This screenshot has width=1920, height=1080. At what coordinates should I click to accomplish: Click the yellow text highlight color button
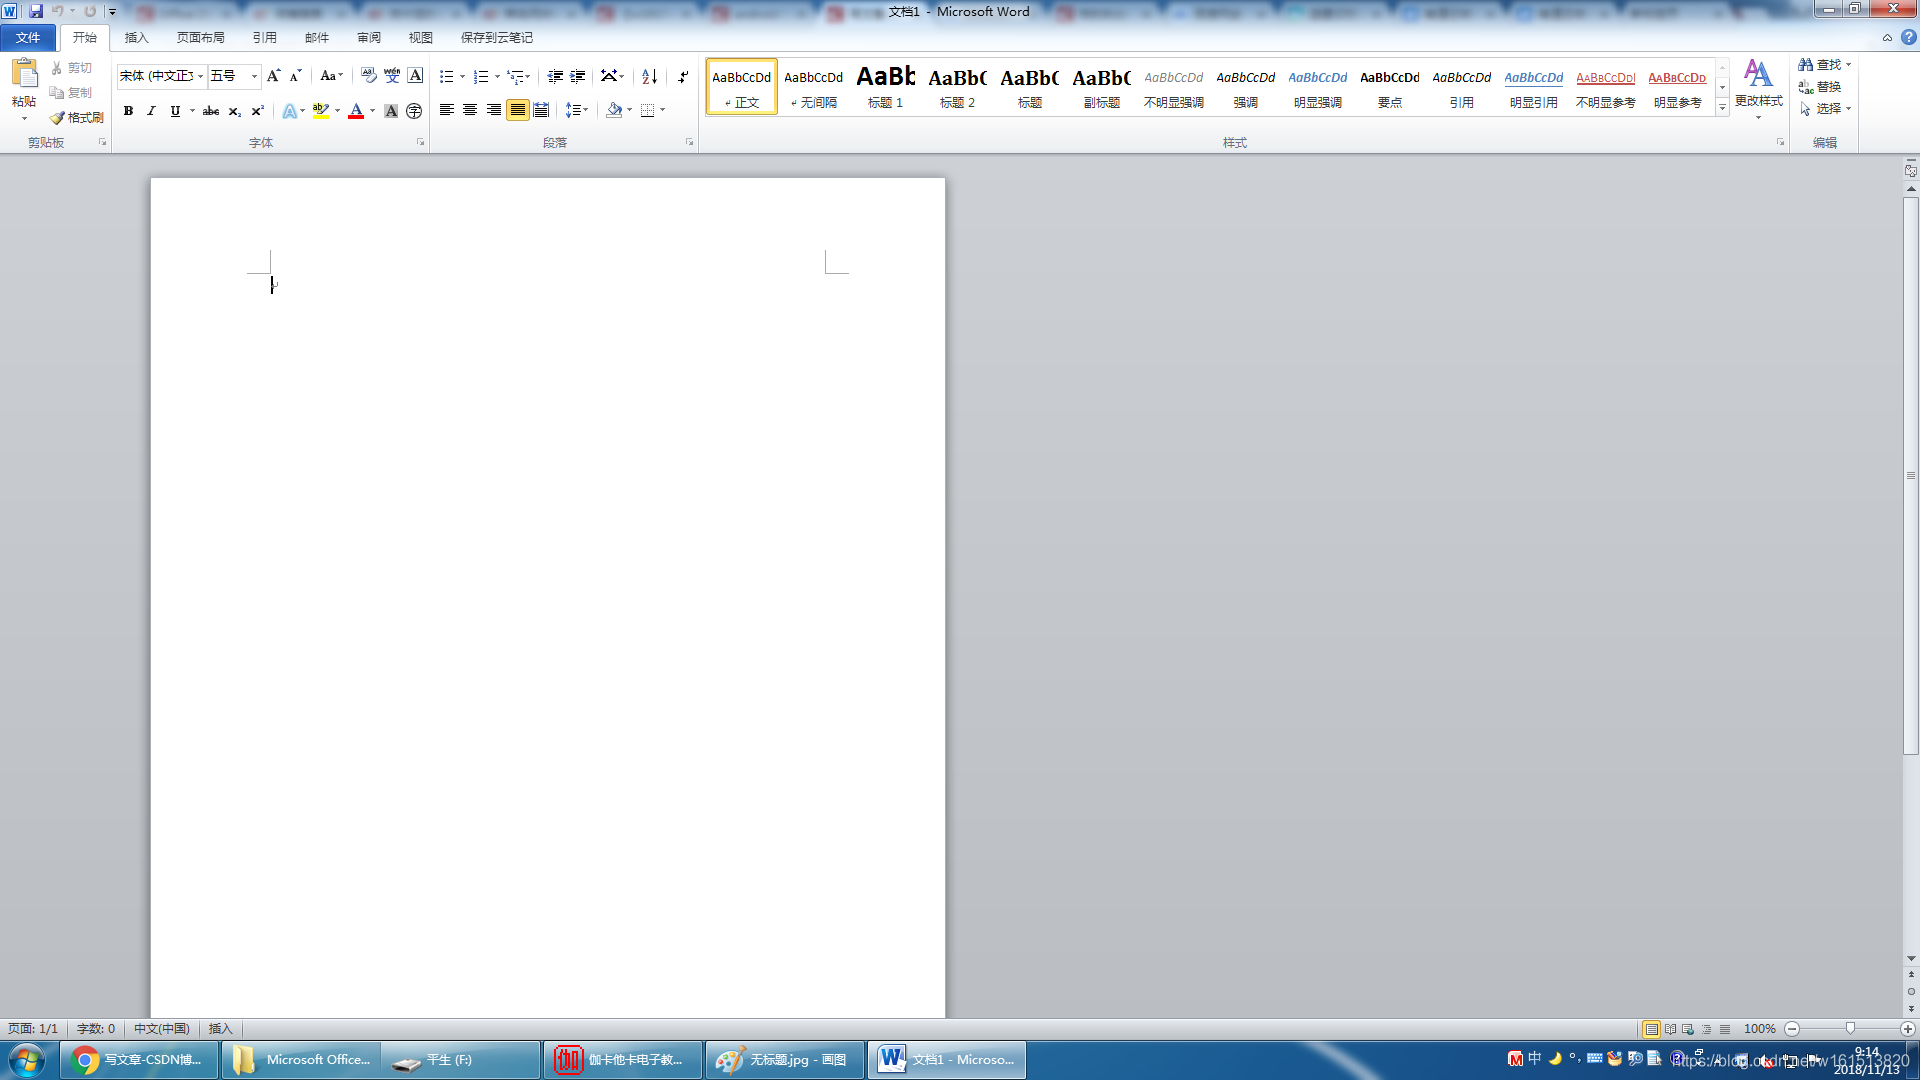click(x=320, y=111)
